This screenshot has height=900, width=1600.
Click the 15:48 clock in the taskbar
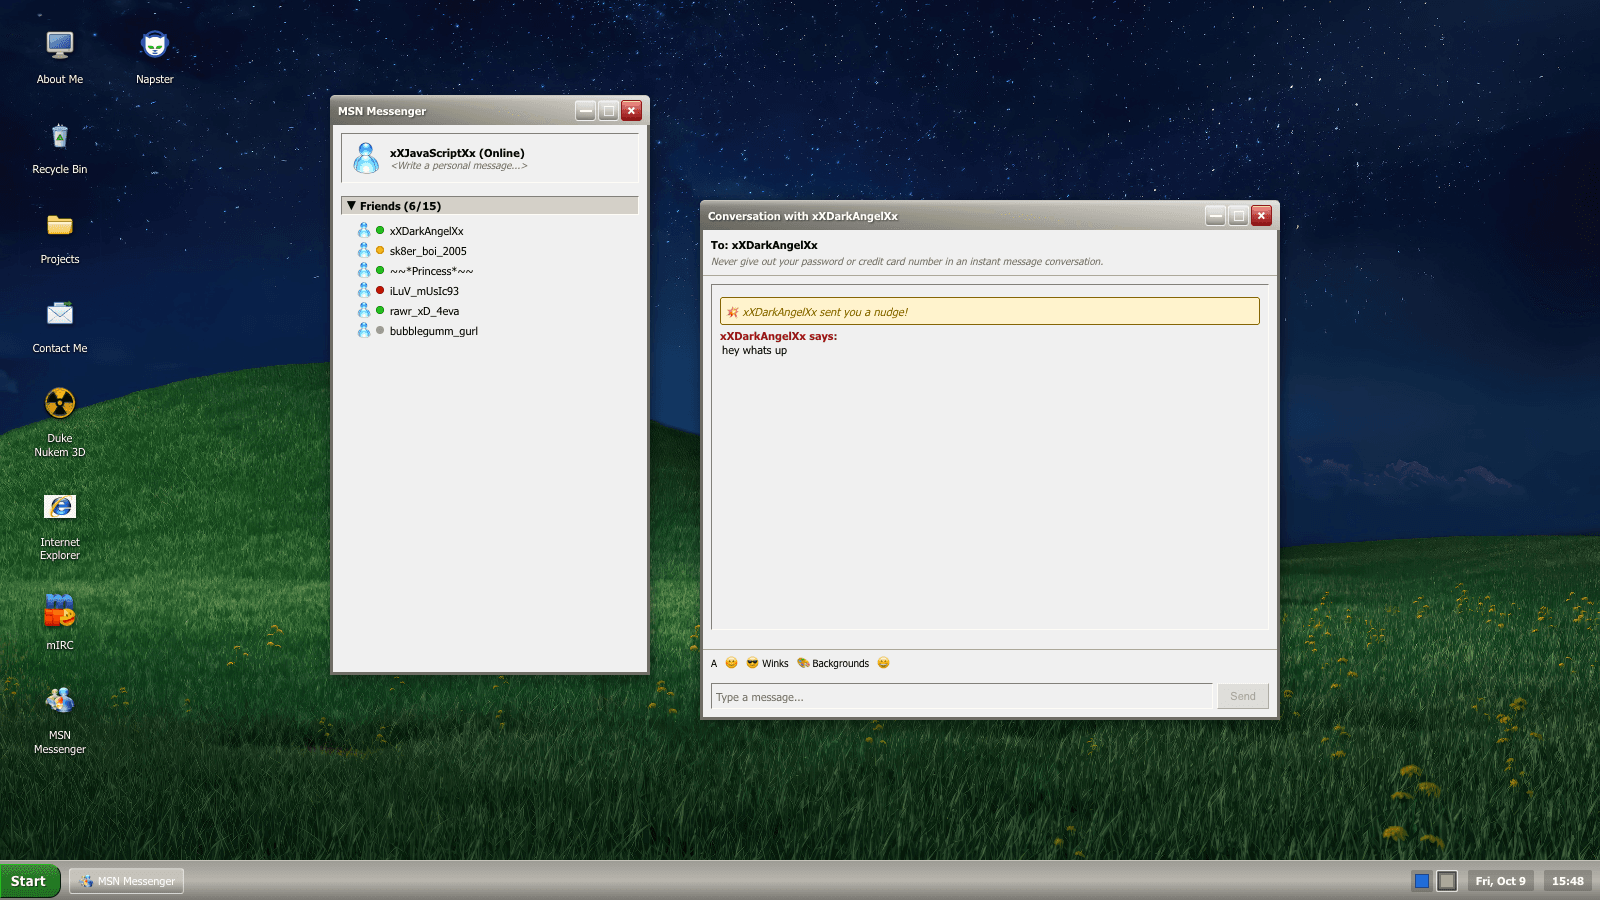click(1567, 881)
